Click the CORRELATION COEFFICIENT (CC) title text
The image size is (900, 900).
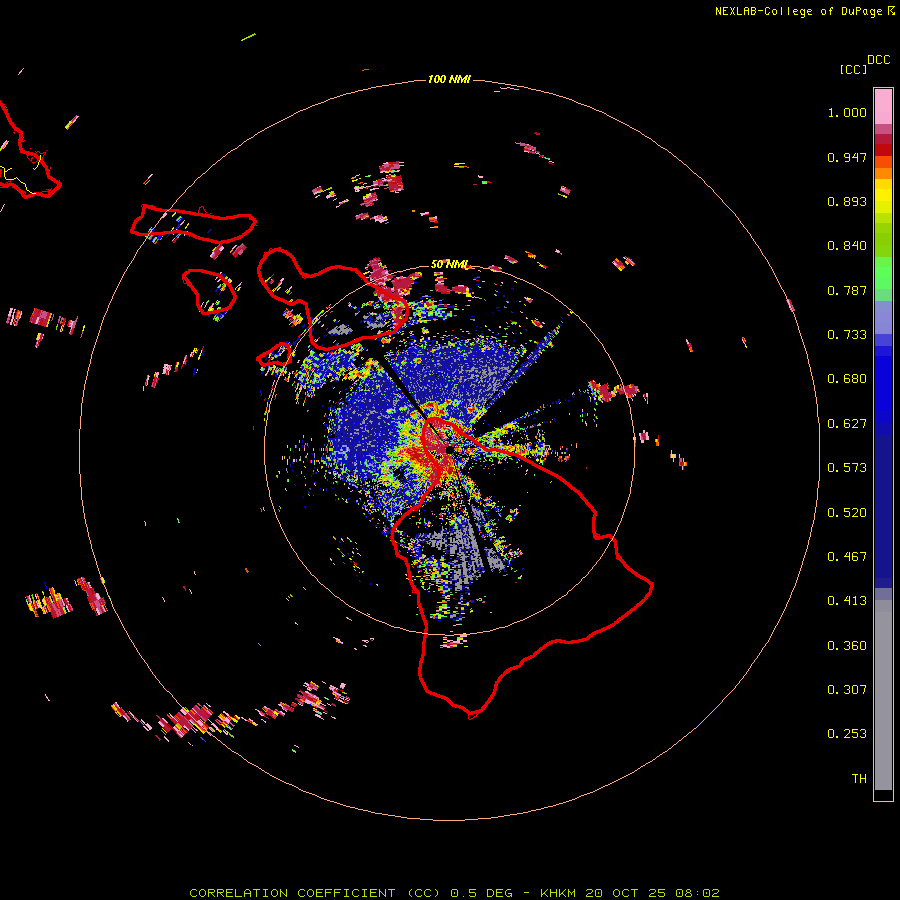pyautogui.click(x=315, y=893)
